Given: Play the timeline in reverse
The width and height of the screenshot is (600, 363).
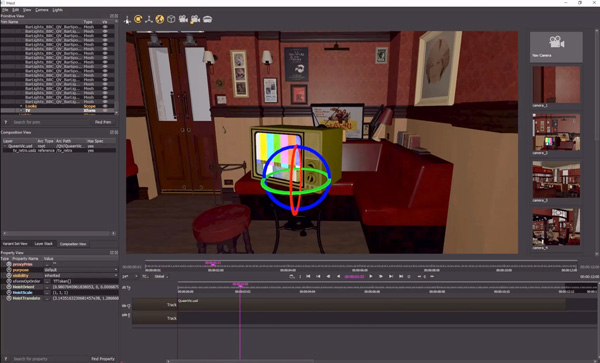Looking at the screenshot, I should click(x=338, y=276).
